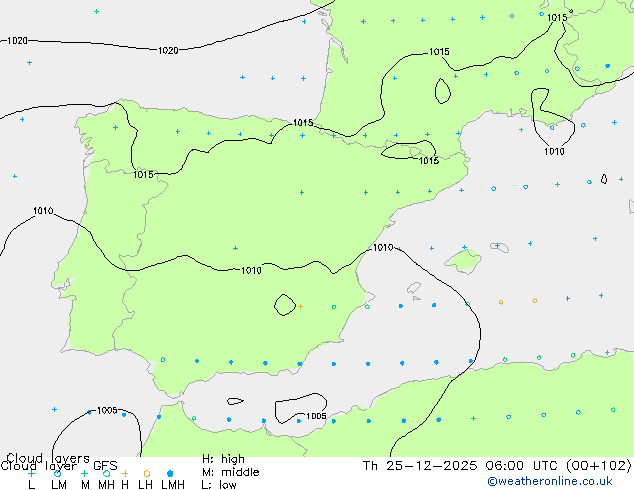The image size is (634, 490).
Task: Click the 1015 isobar label over northern Portugal
Action: [144, 175]
